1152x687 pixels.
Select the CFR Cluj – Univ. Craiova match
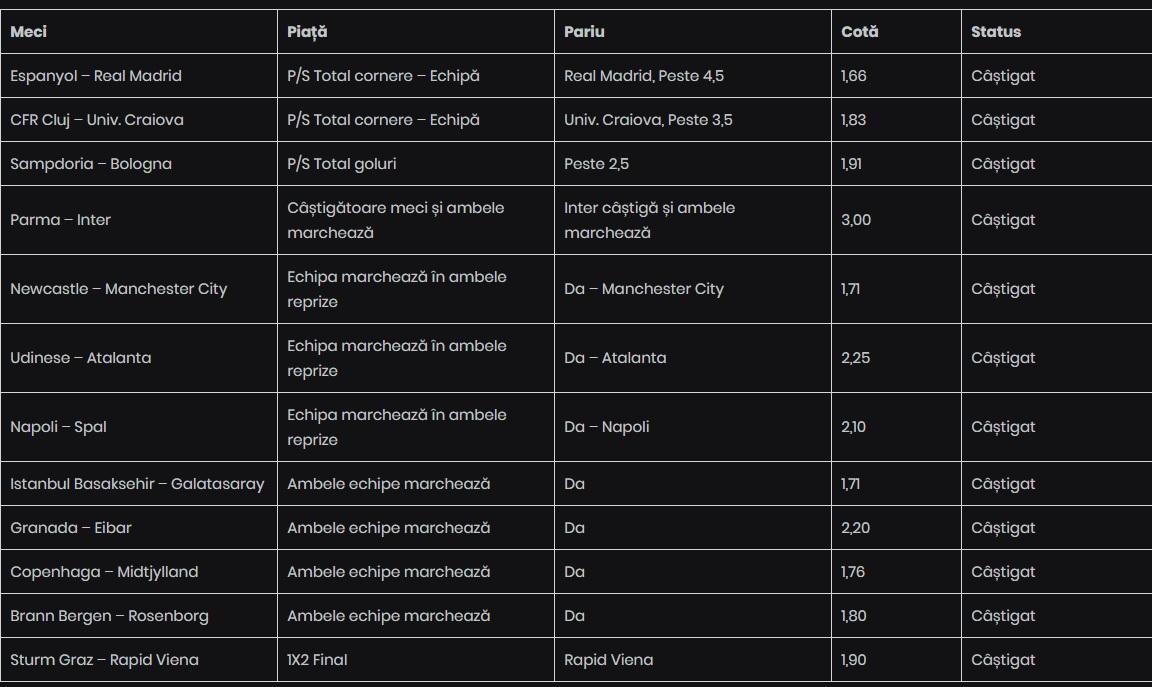97,120
